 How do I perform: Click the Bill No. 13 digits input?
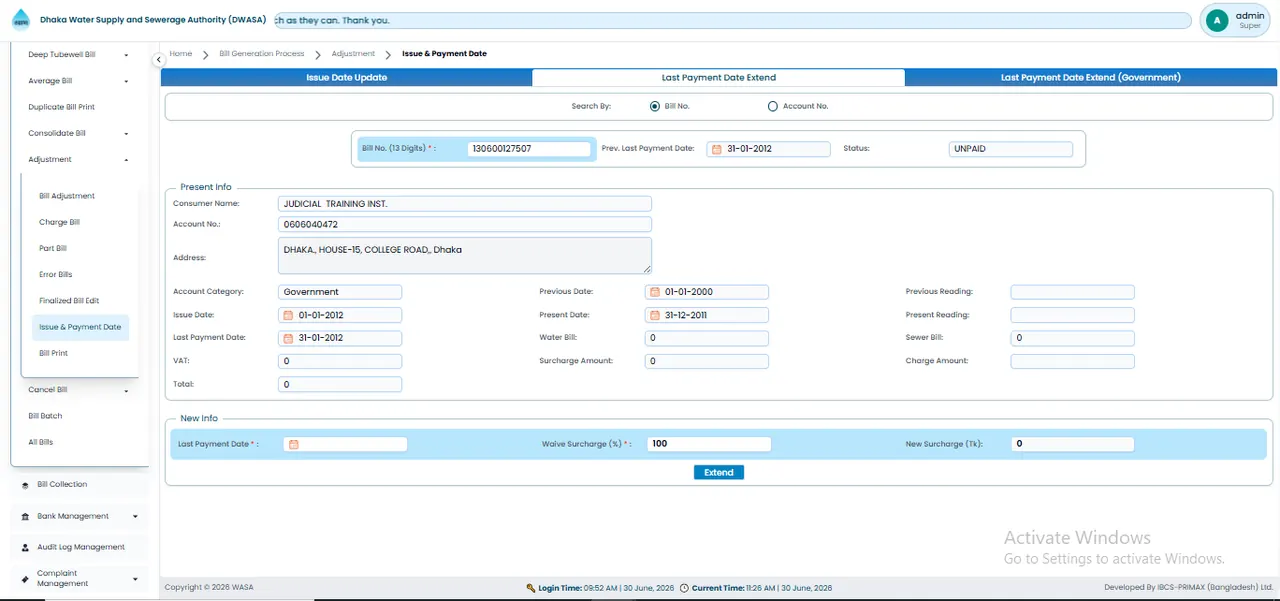[x=529, y=149]
